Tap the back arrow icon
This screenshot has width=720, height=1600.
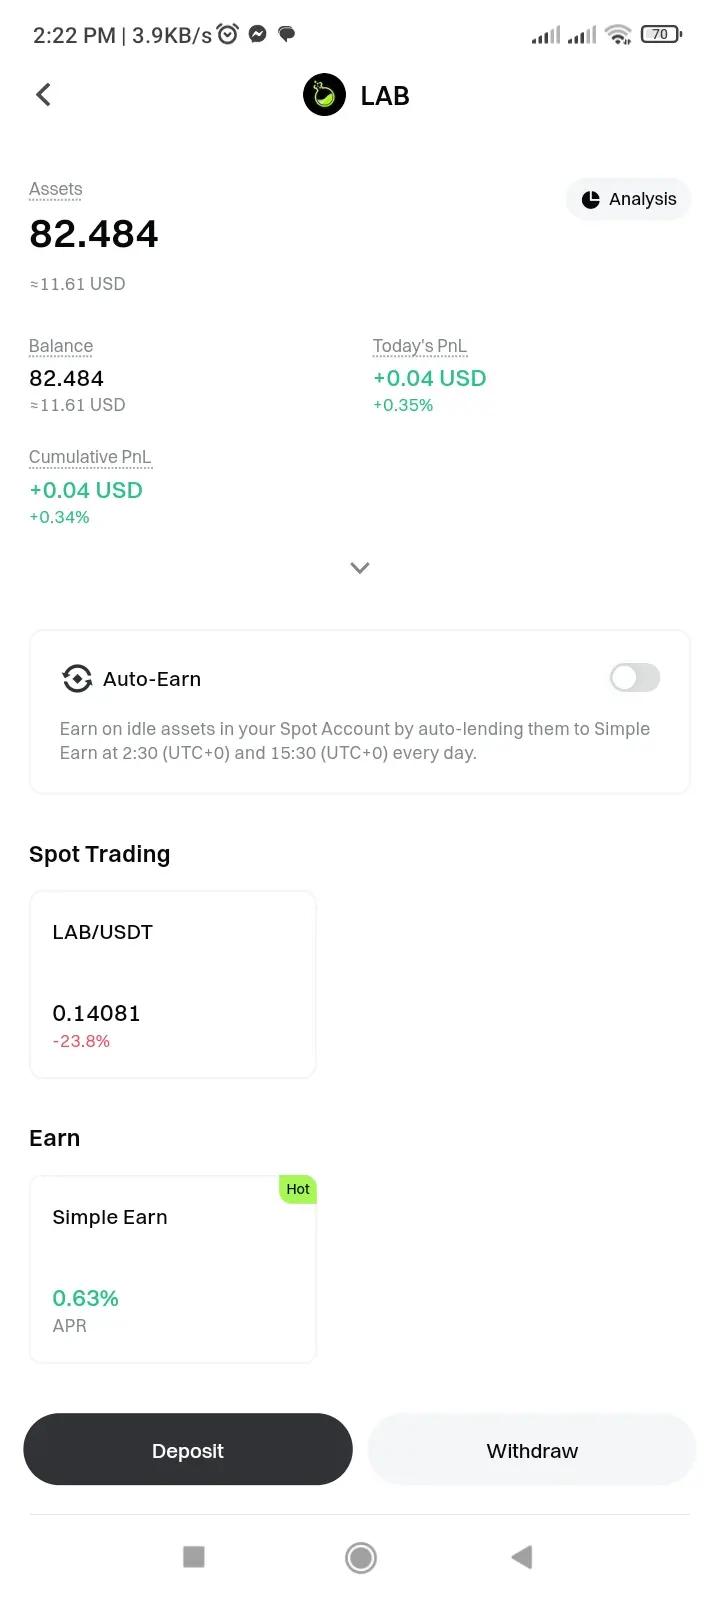tap(43, 95)
